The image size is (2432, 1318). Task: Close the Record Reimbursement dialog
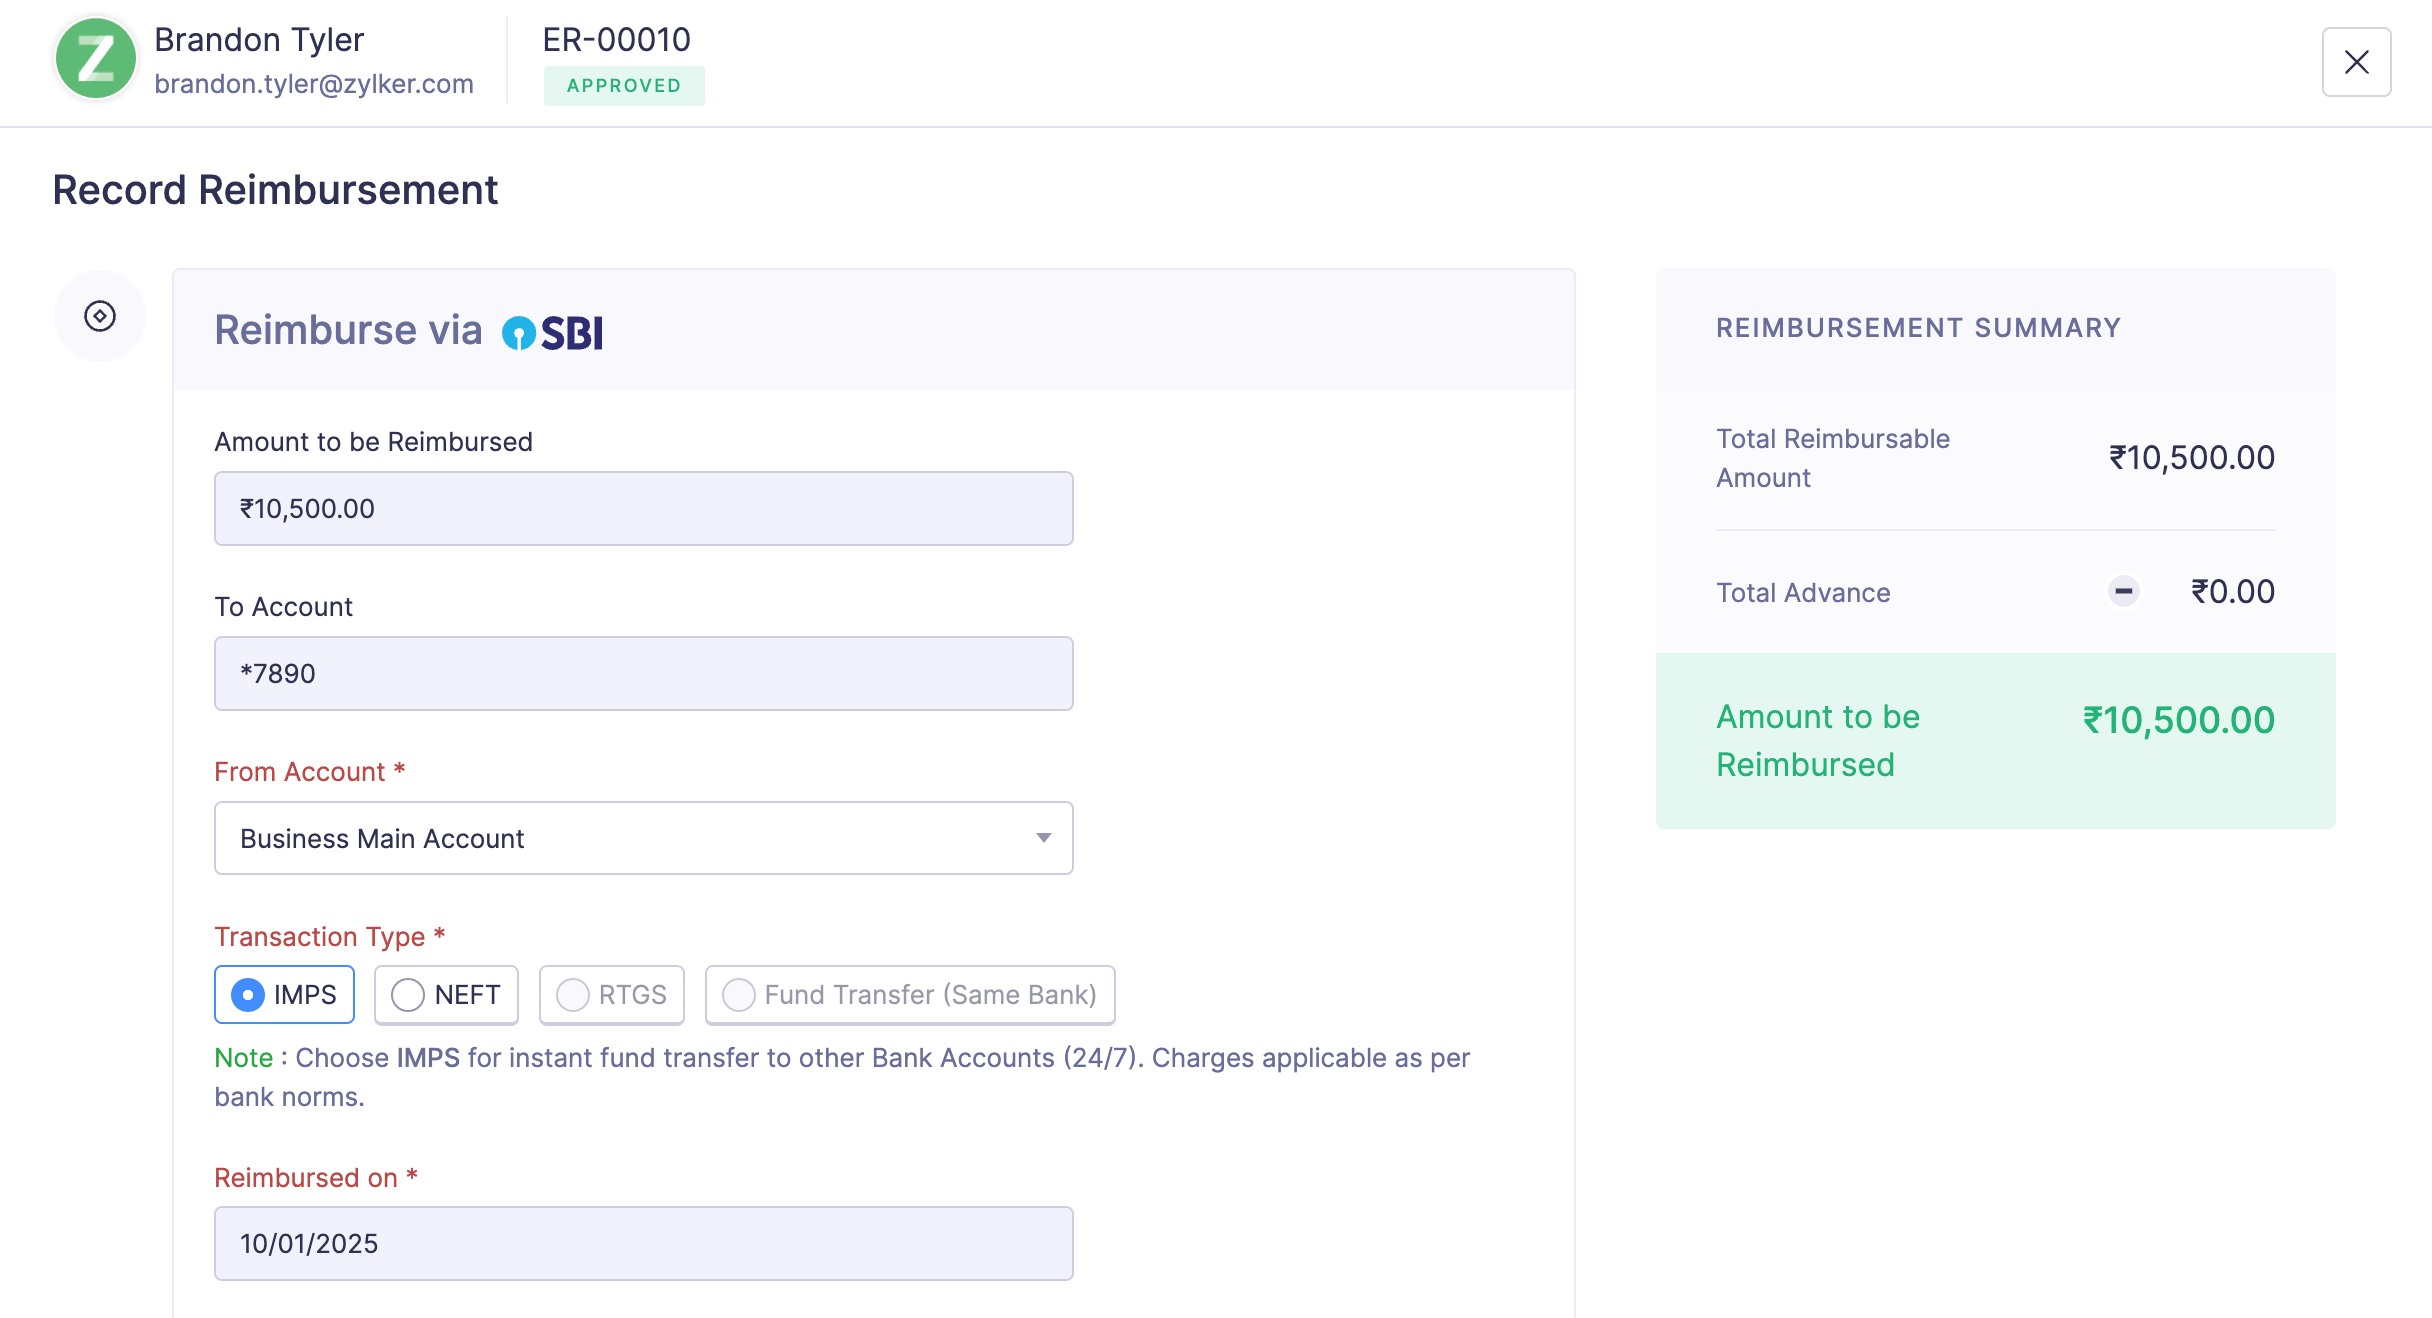coord(2356,62)
